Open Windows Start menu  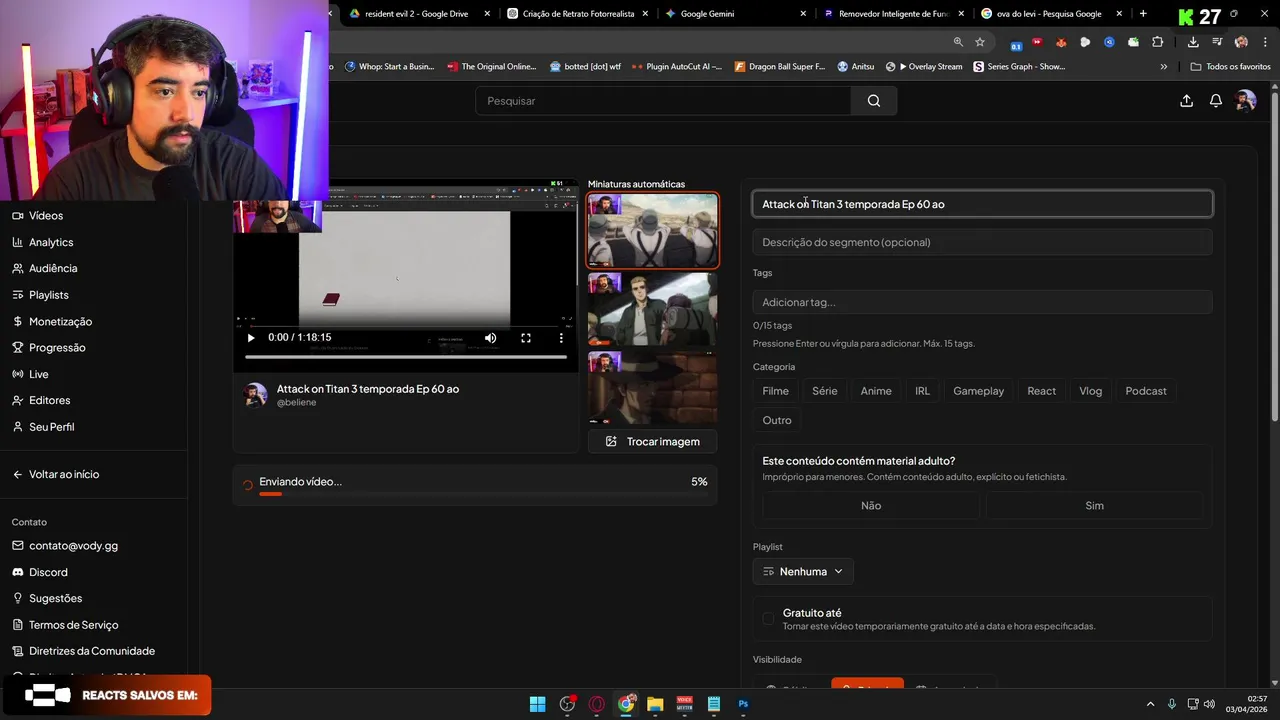537,704
